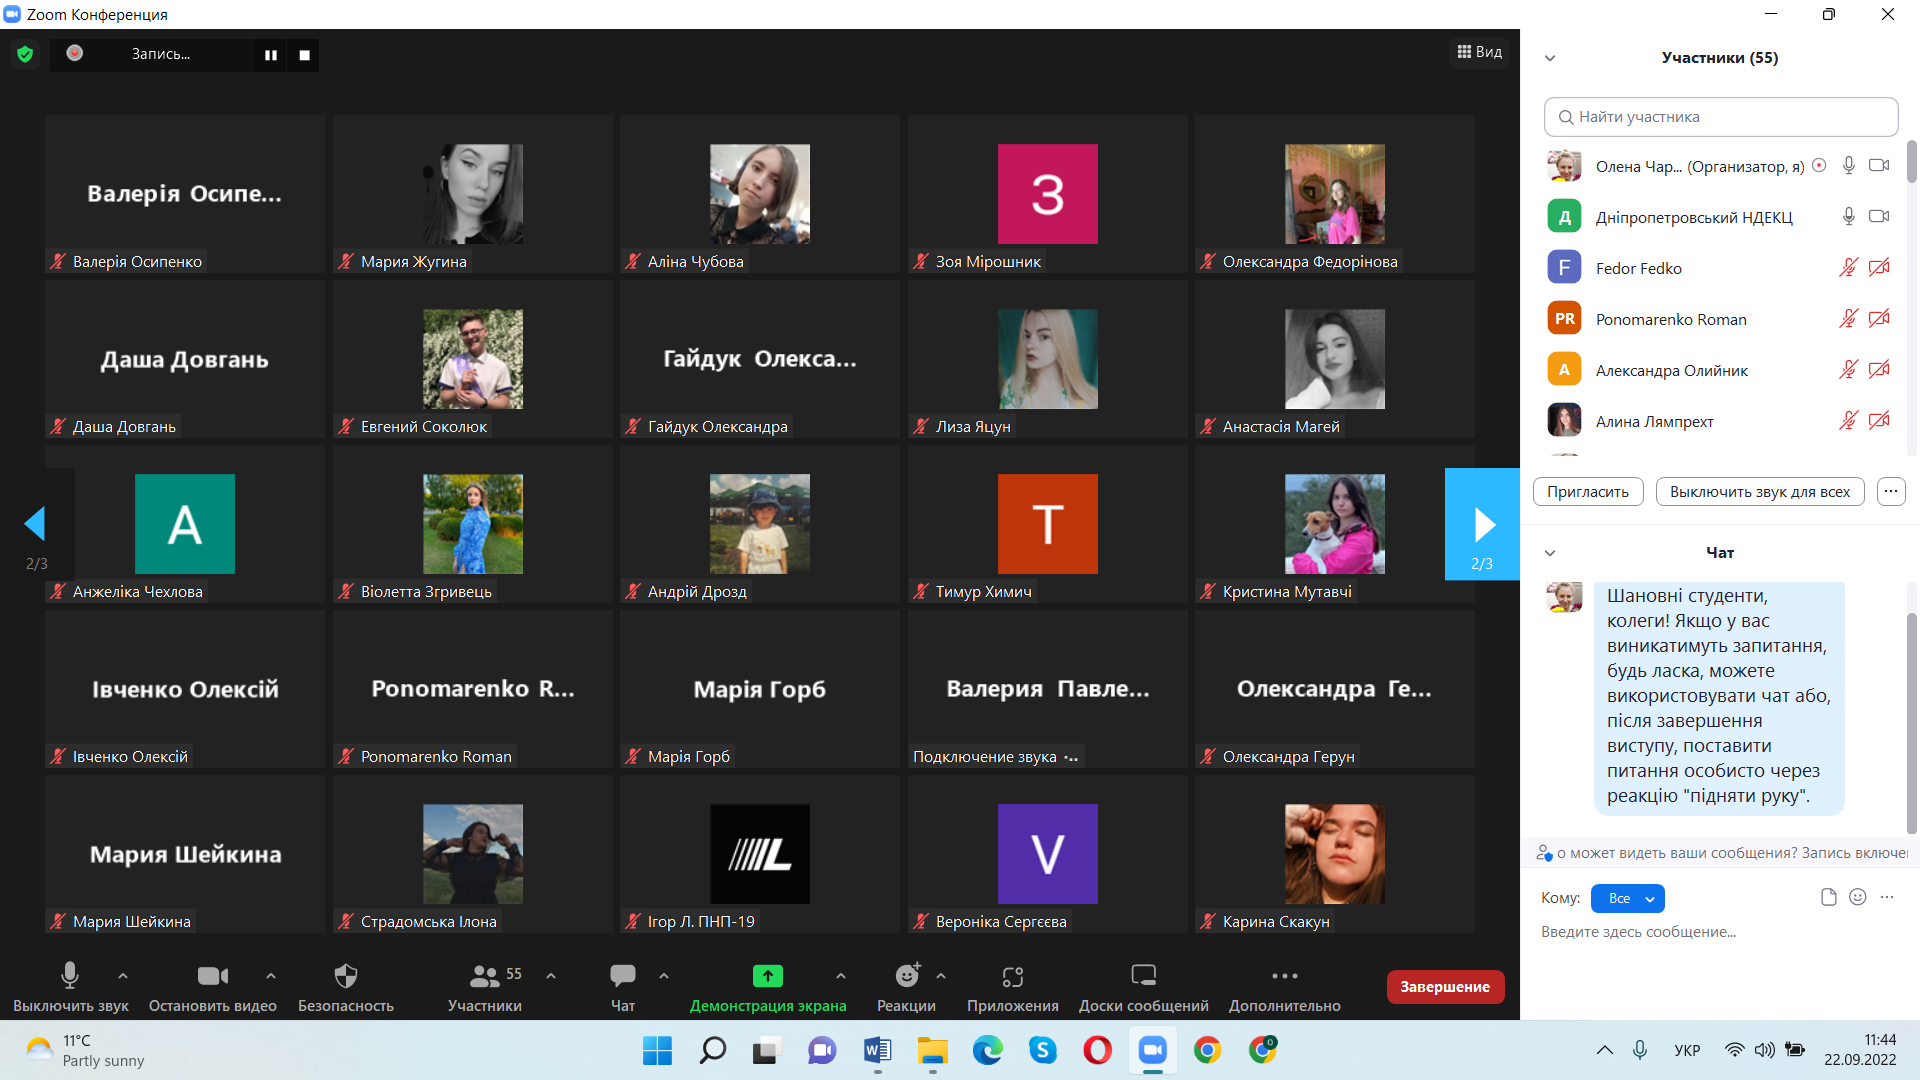Screen dimensions: 1920x1080
Task: Toggle Алина Лямпрехт's muted microphone icon
Action: pos(1848,421)
